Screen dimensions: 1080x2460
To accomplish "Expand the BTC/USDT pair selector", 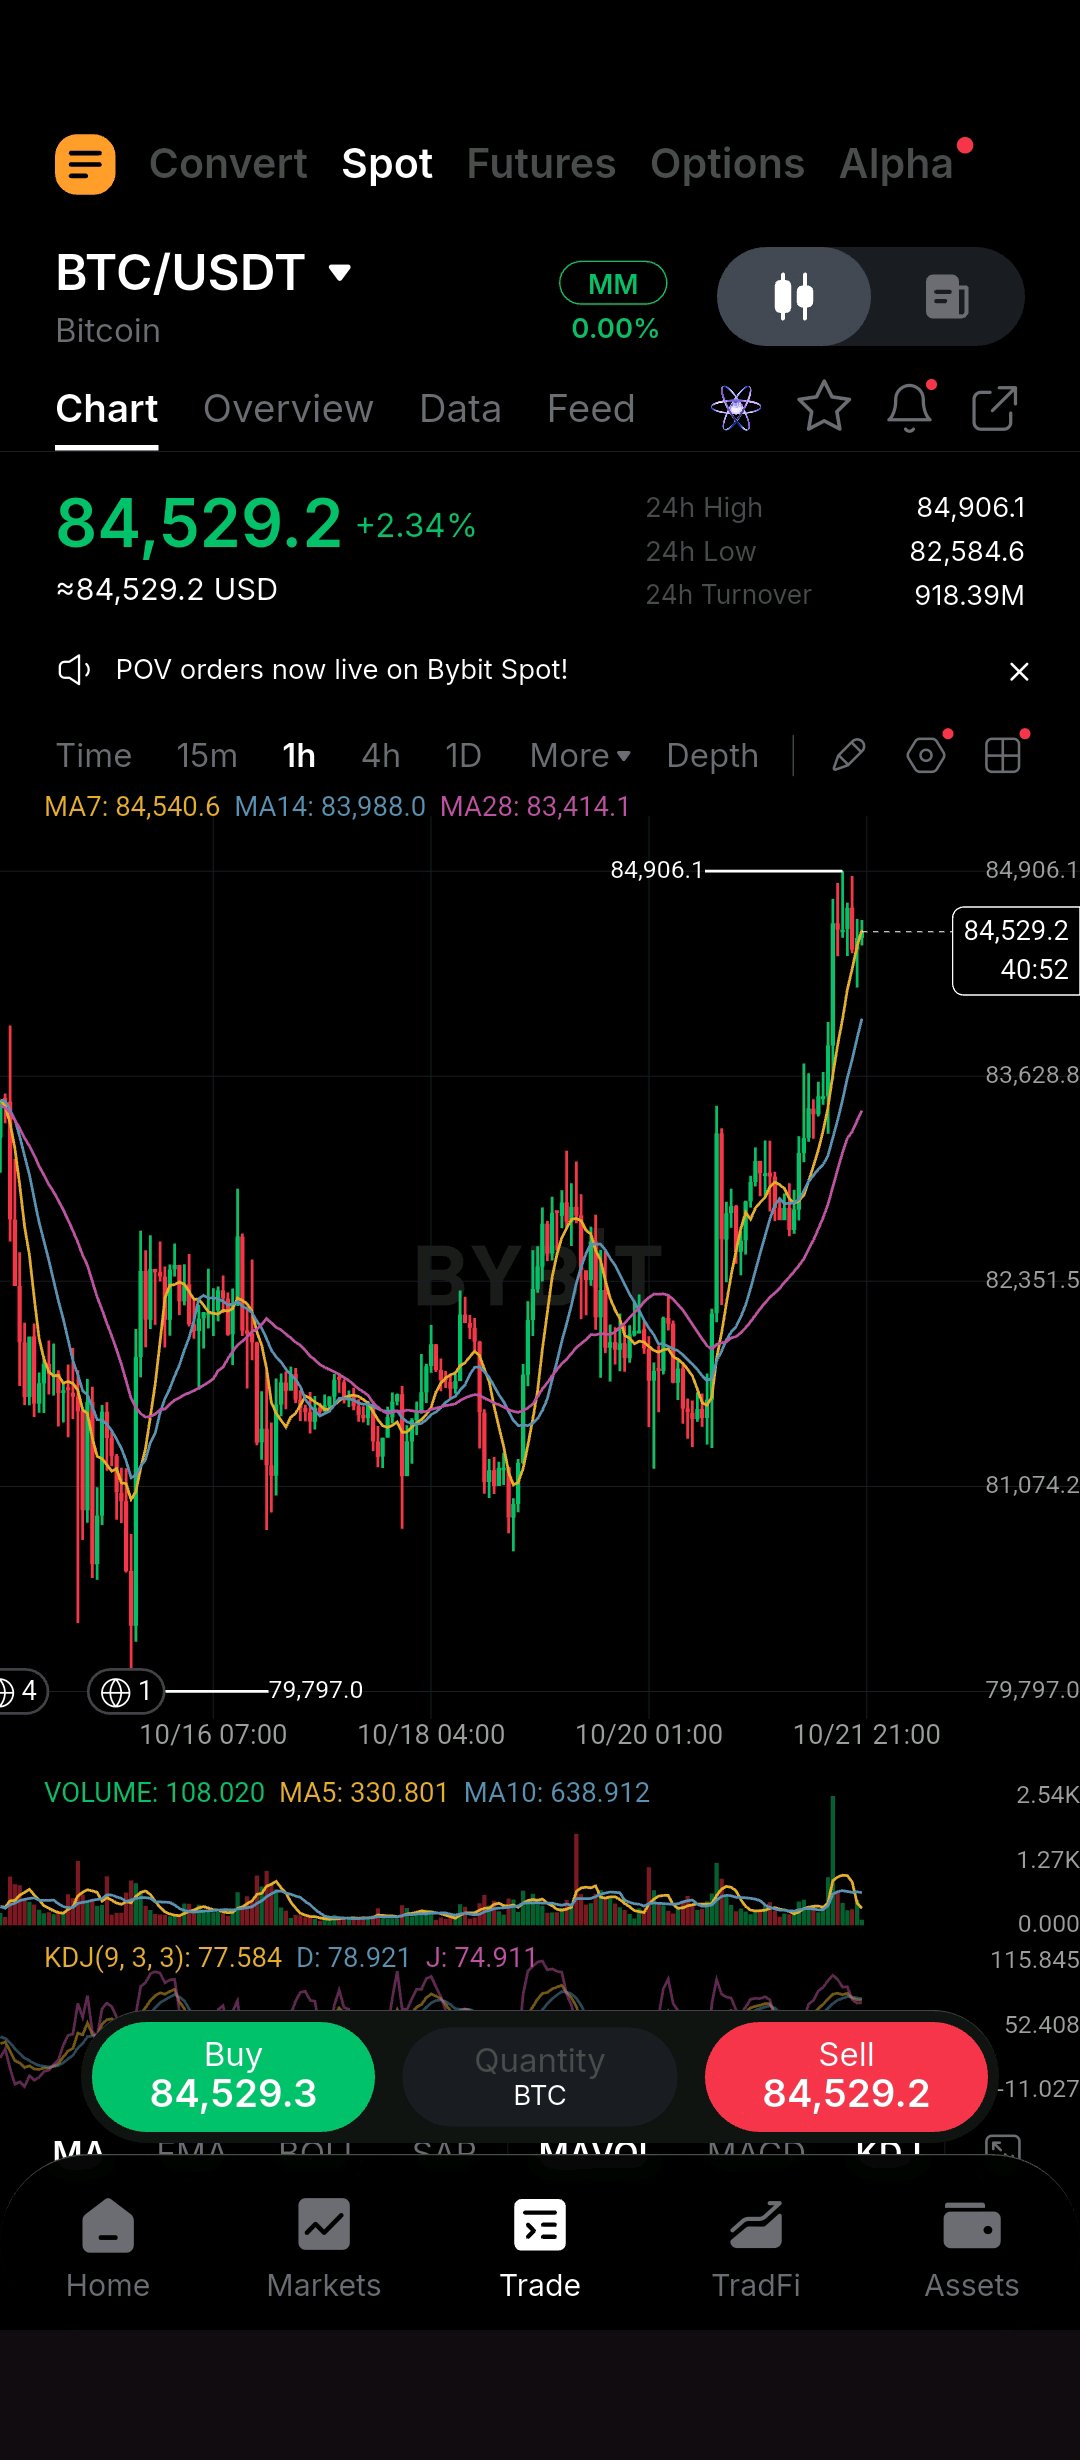I will [x=204, y=272].
